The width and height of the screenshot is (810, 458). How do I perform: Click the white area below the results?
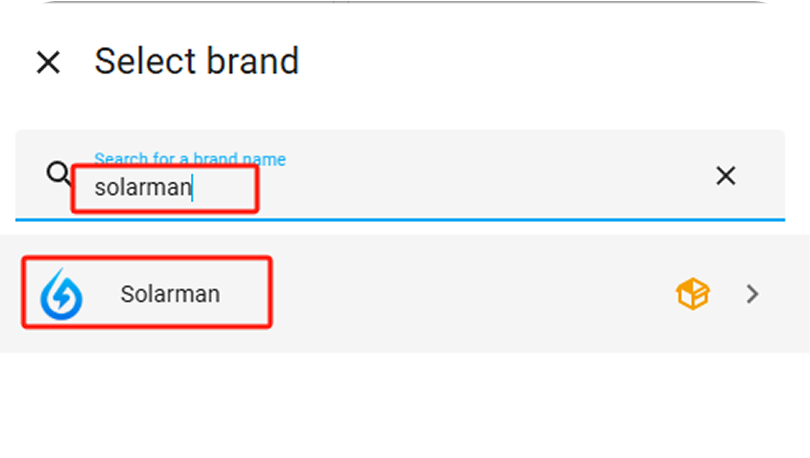pos(405,405)
